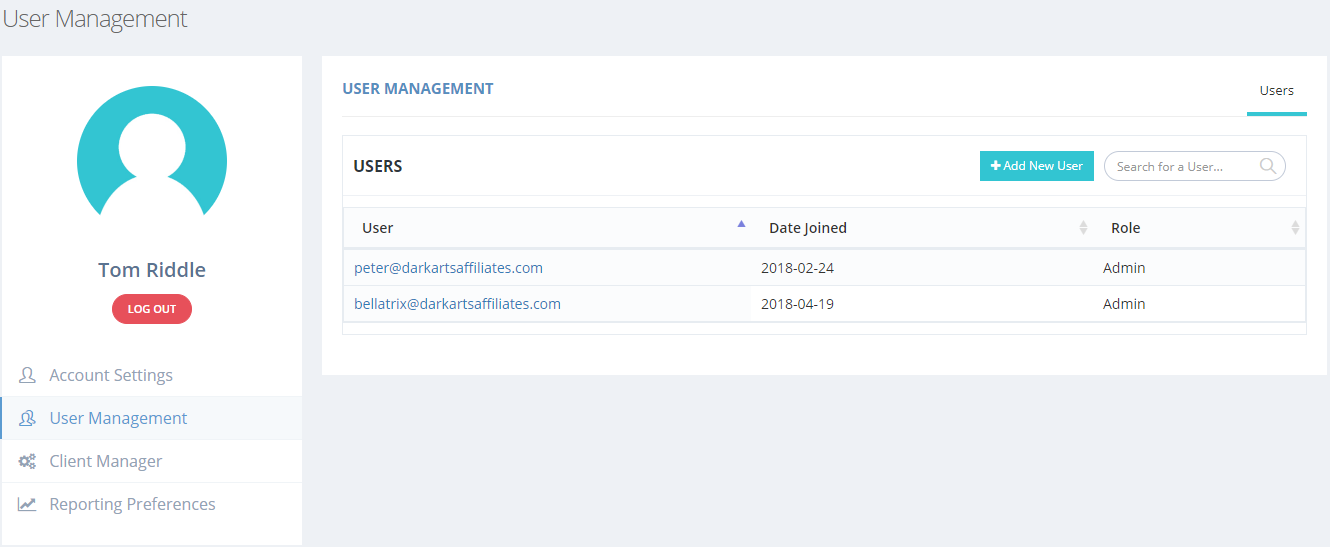Open User Management in the sidebar
Image resolution: width=1330 pixels, height=548 pixels.
point(152,419)
